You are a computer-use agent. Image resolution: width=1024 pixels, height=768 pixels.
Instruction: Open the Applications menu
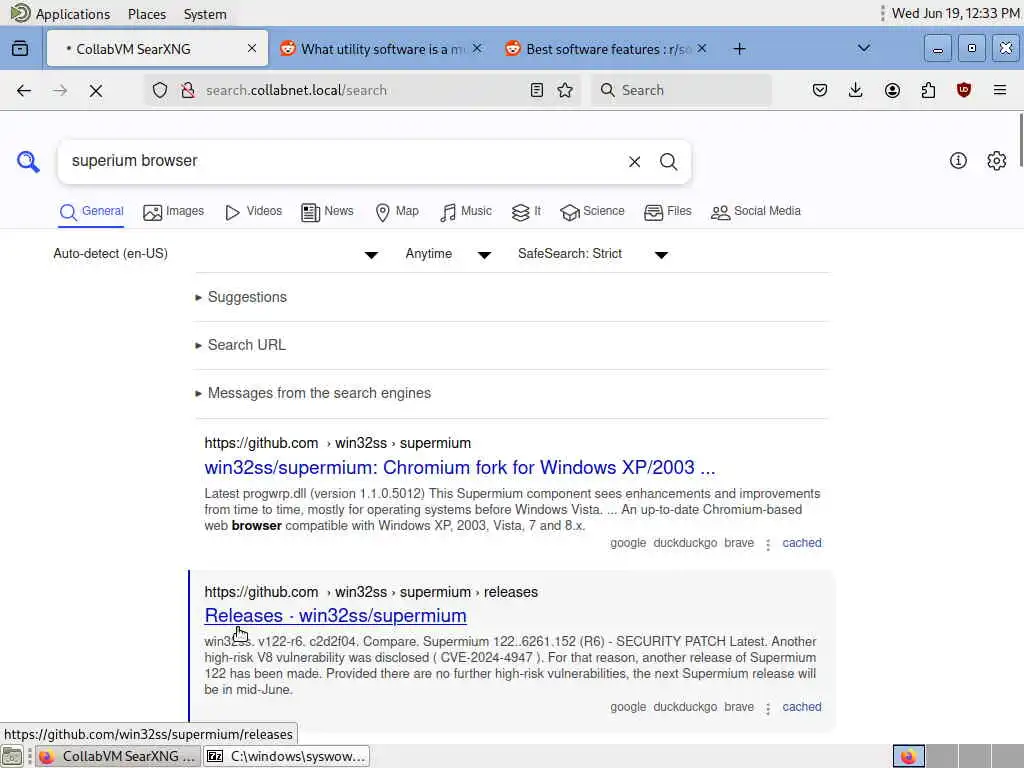61,14
